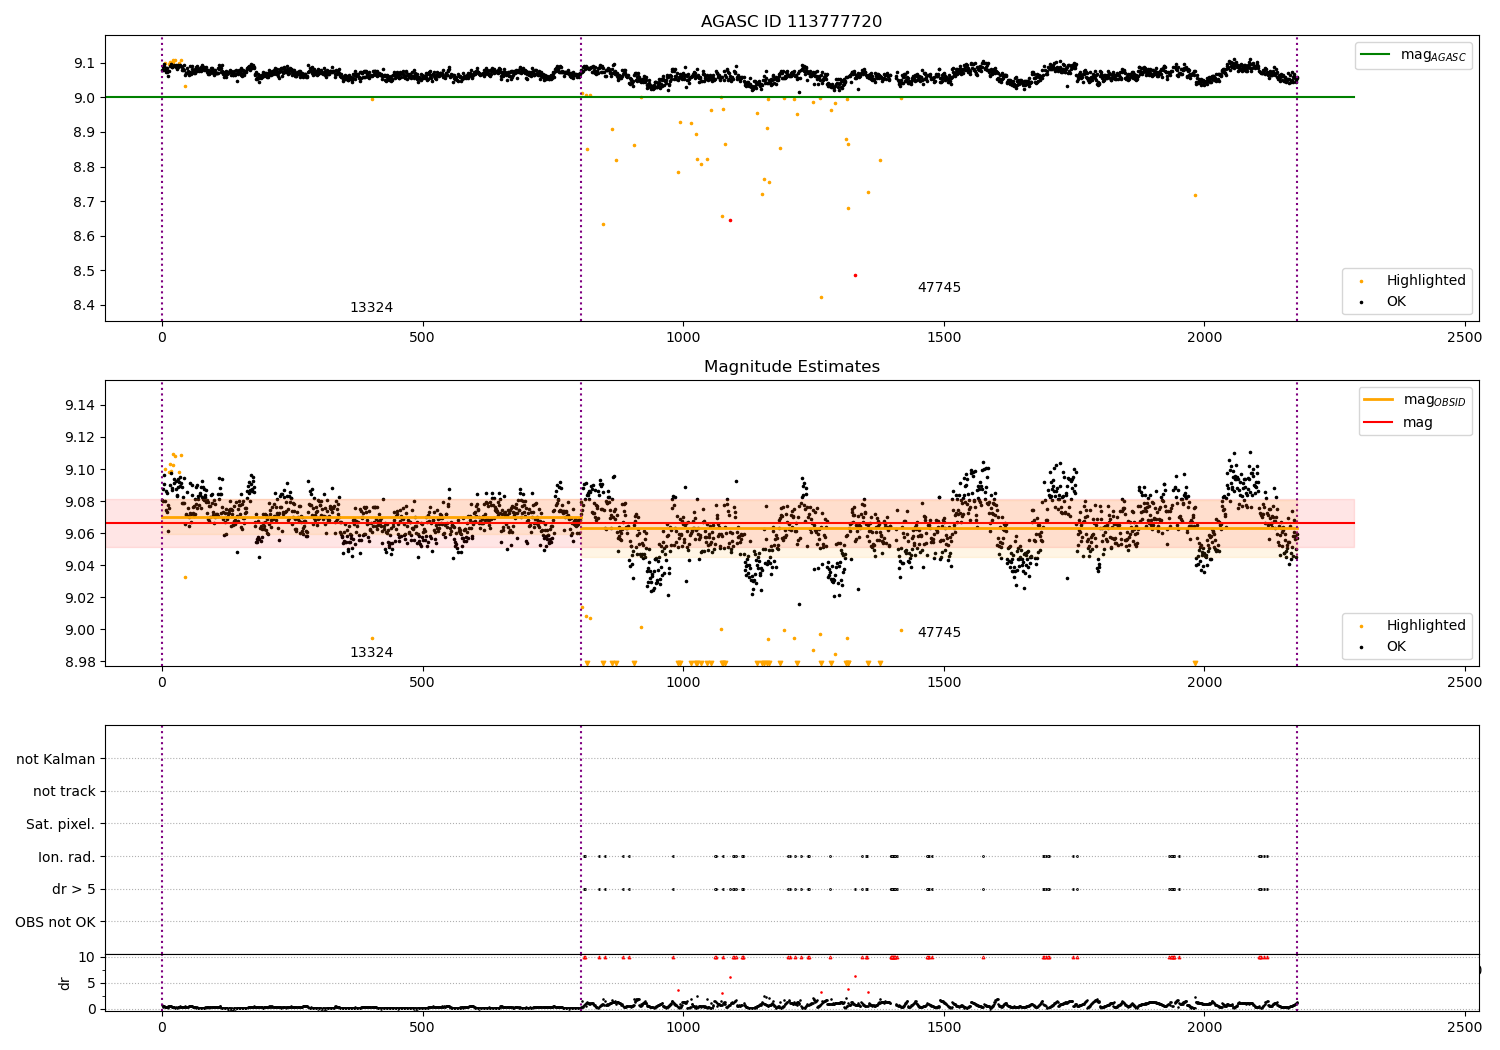Click '47745' label in Magnitude Estimates plot
1500x1050 pixels.
pos(939,633)
